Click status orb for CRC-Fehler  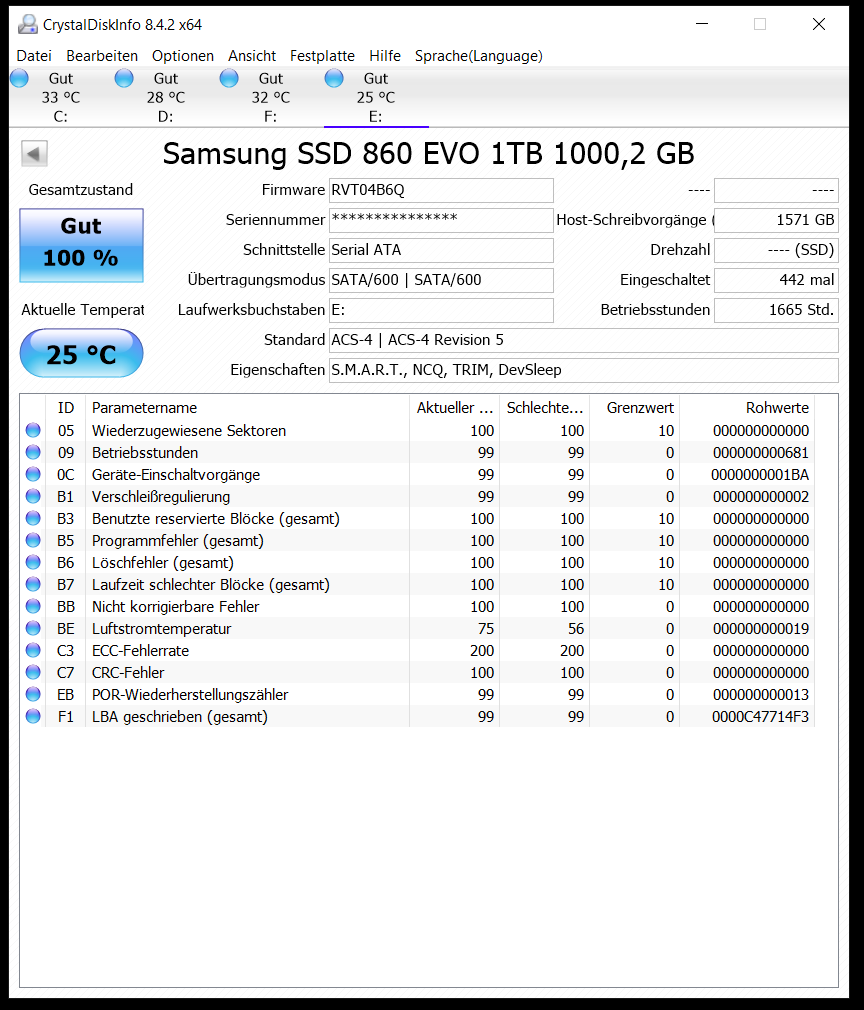tap(33, 672)
